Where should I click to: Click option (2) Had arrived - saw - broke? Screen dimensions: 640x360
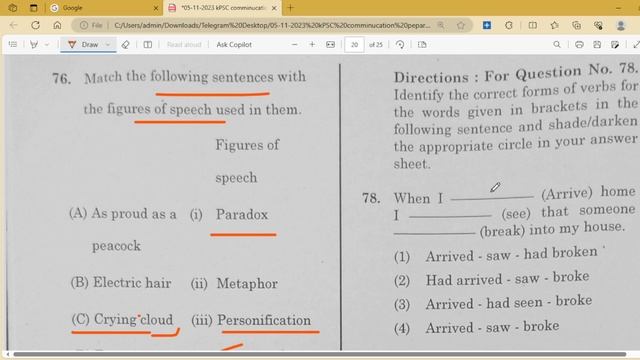(491, 279)
